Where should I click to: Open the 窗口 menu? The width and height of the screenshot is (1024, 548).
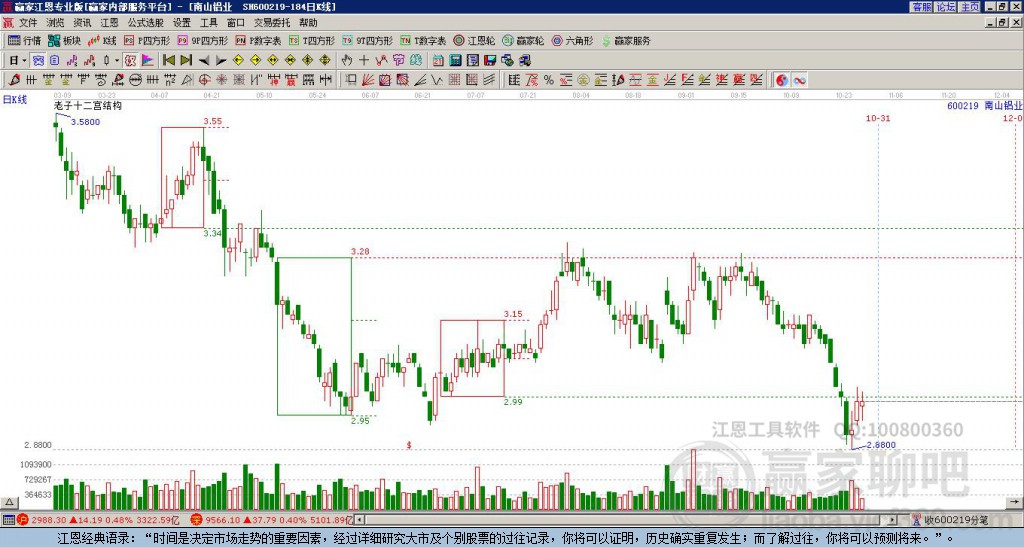(236, 23)
